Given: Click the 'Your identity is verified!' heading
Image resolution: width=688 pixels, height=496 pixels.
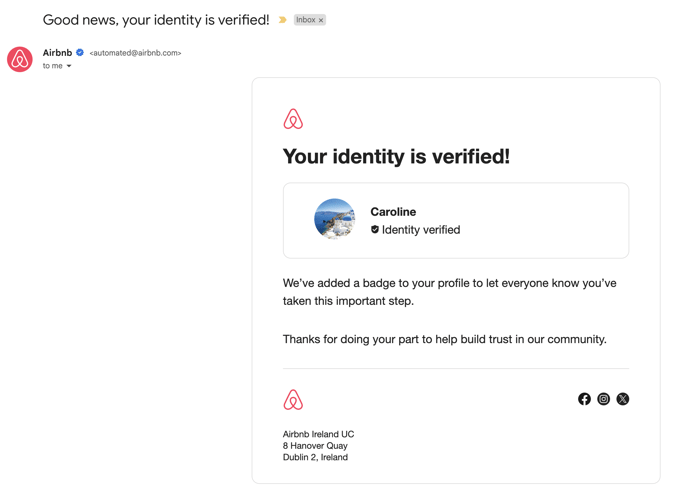Looking at the screenshot, I should 396,156.
